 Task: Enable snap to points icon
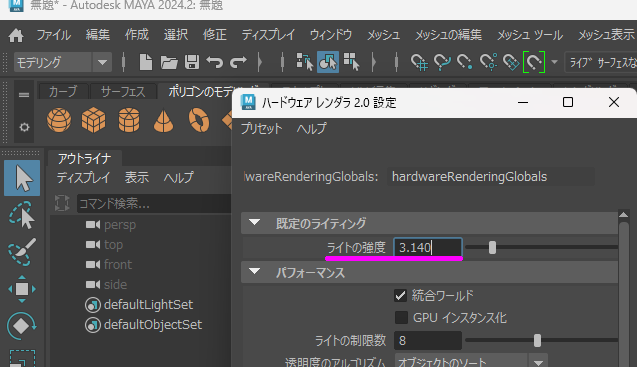pyautogui.click(x=464, y=63)
